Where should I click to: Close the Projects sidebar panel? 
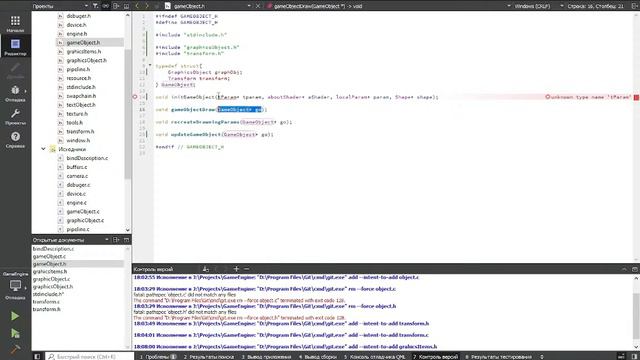coord(127,6)
